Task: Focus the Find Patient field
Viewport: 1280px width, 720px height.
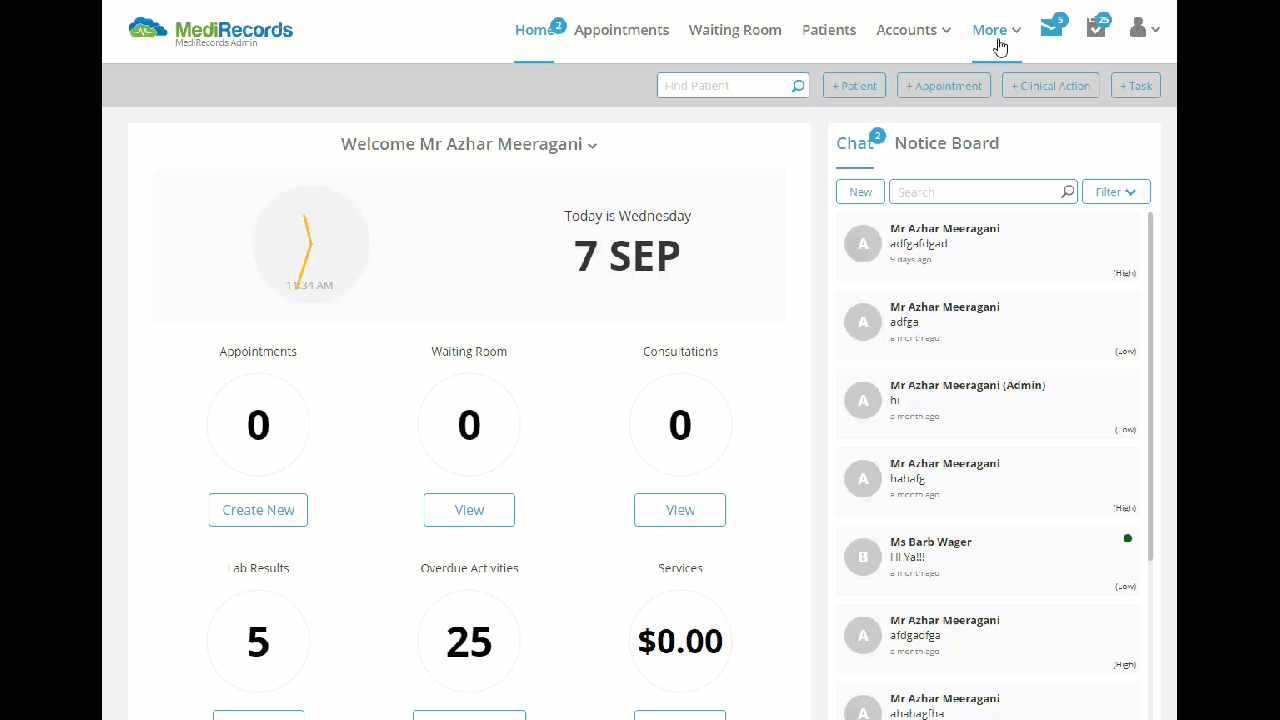Action: coord(733,86)
